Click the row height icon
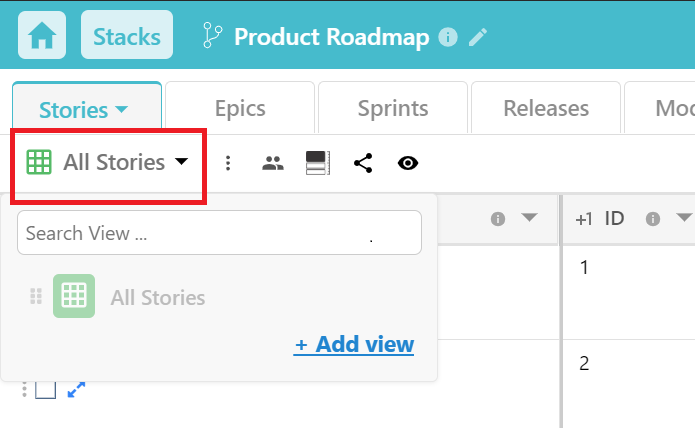 tap(318, 163)
